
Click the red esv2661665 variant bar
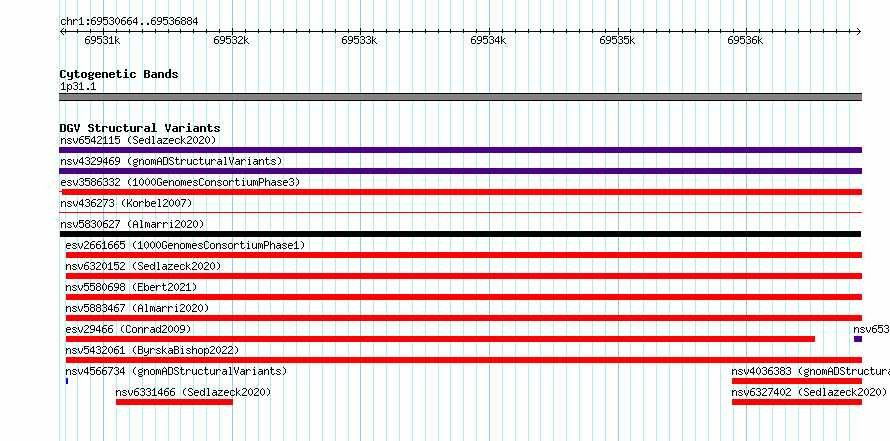[464, 255]
